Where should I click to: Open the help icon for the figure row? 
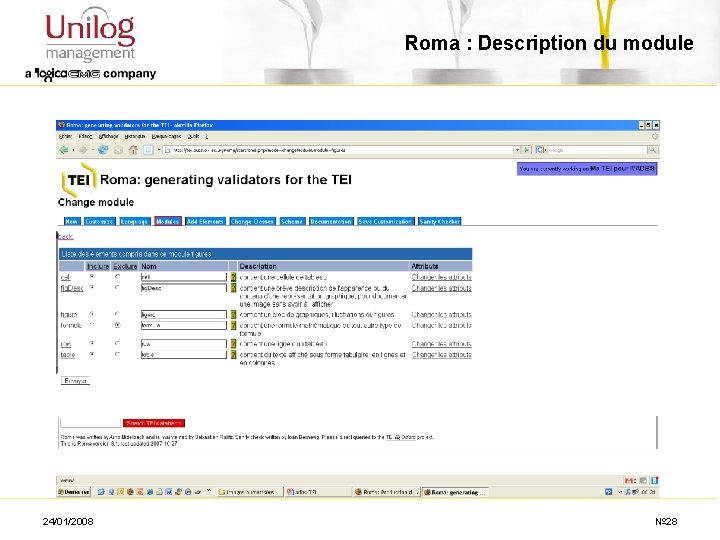pyautogui.click(x=233, y=315)
